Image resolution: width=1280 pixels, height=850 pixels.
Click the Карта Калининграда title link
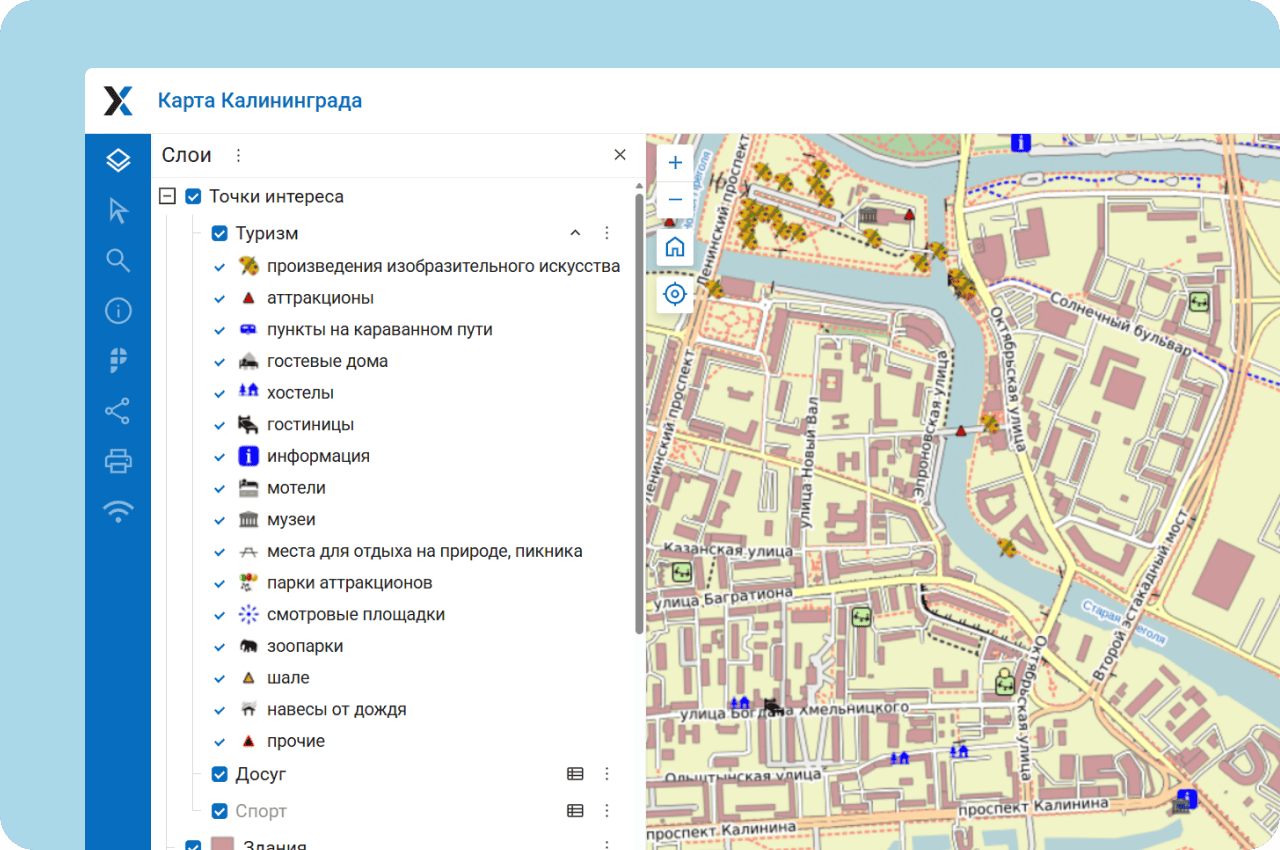click(260, 101)
